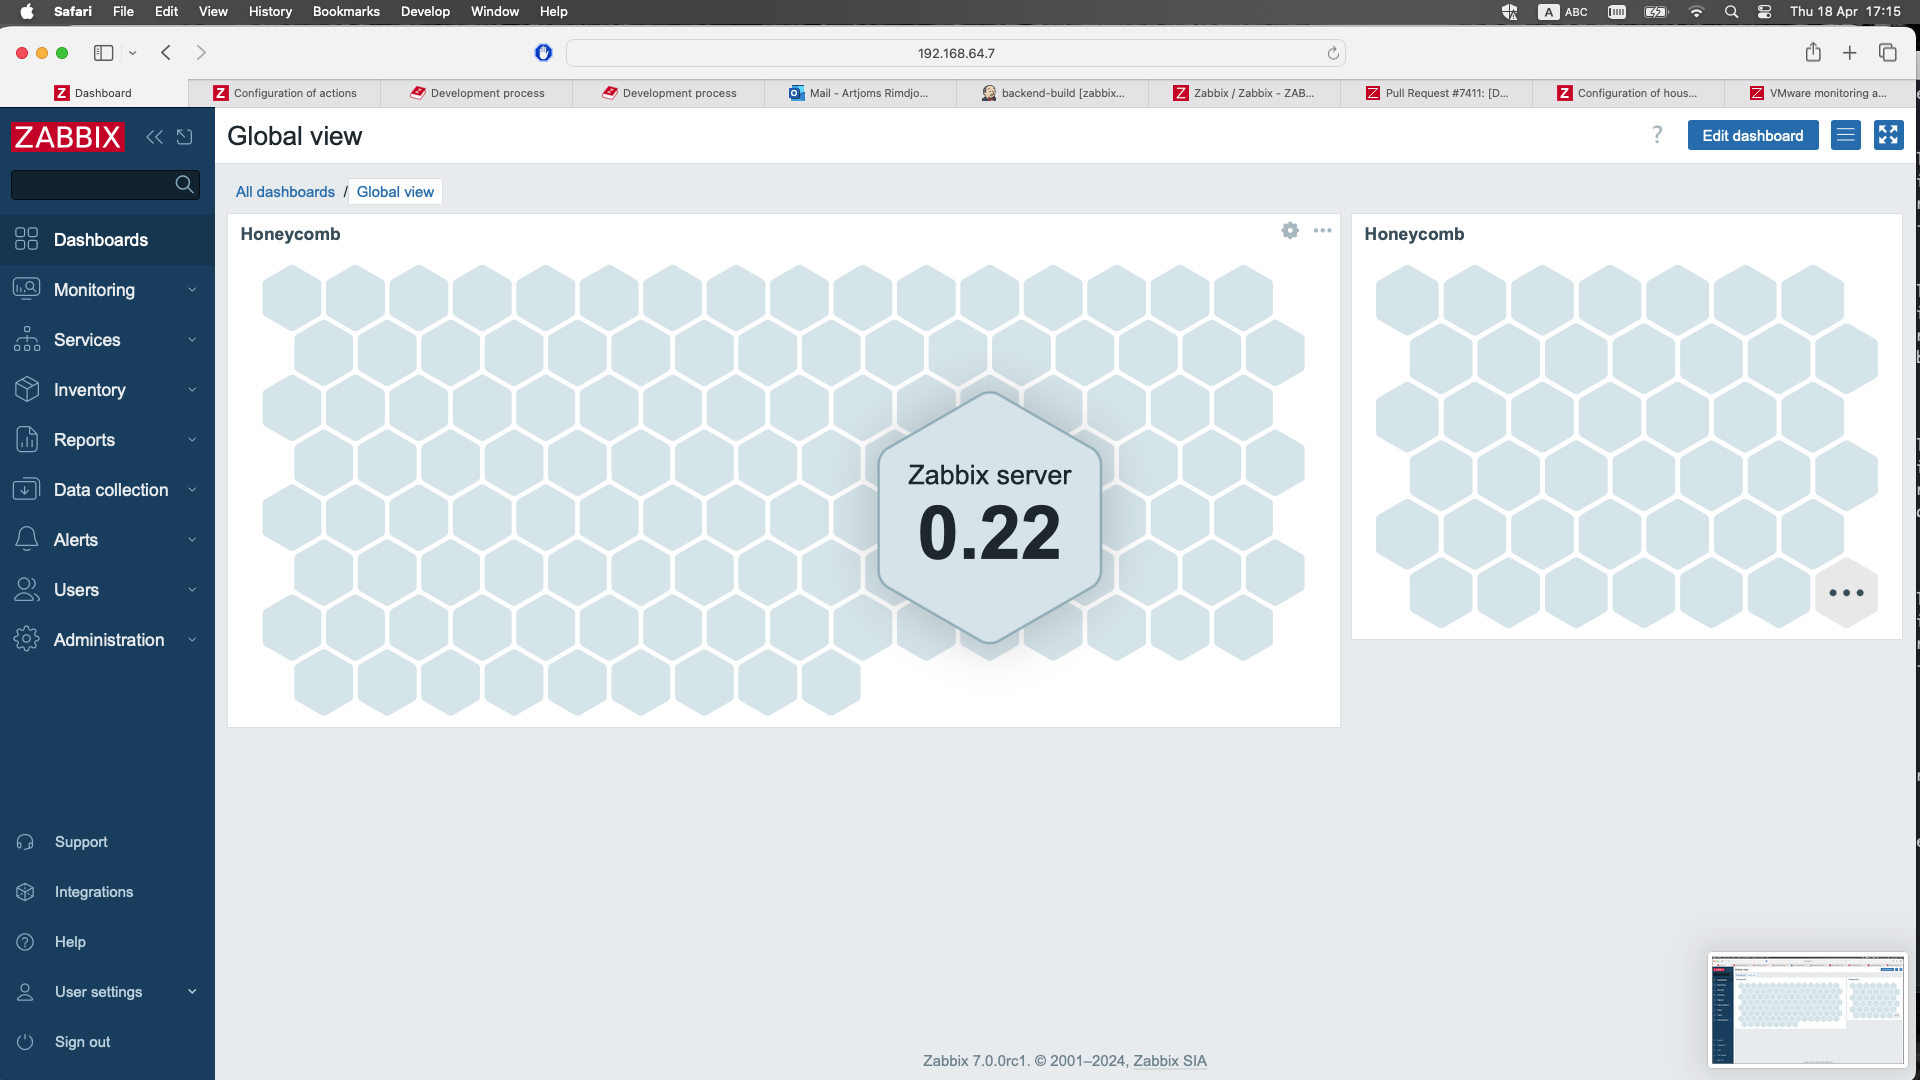The width and height of the screenshot is (1920, 1080).
Task: Switch to Pull Request #7411 tab
Action: coord(1436,93)
